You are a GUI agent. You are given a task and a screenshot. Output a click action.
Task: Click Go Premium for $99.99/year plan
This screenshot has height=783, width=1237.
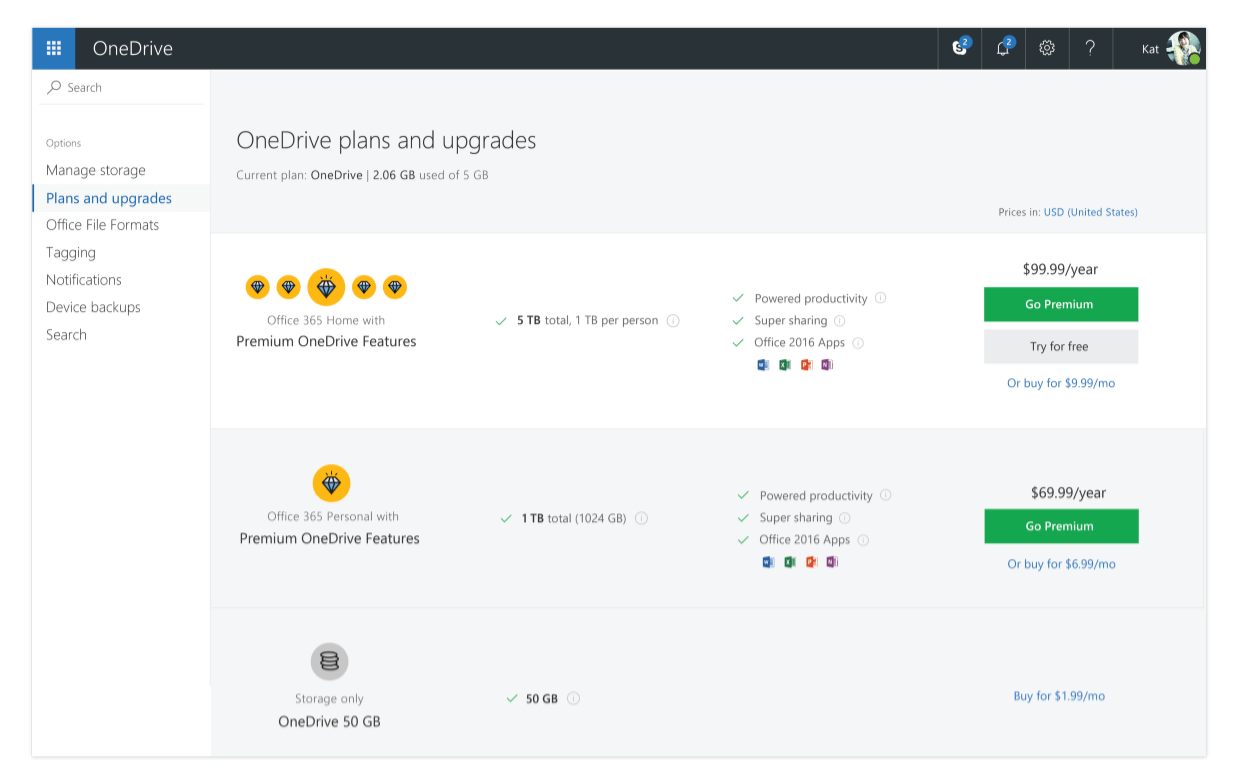[1060, 304]
